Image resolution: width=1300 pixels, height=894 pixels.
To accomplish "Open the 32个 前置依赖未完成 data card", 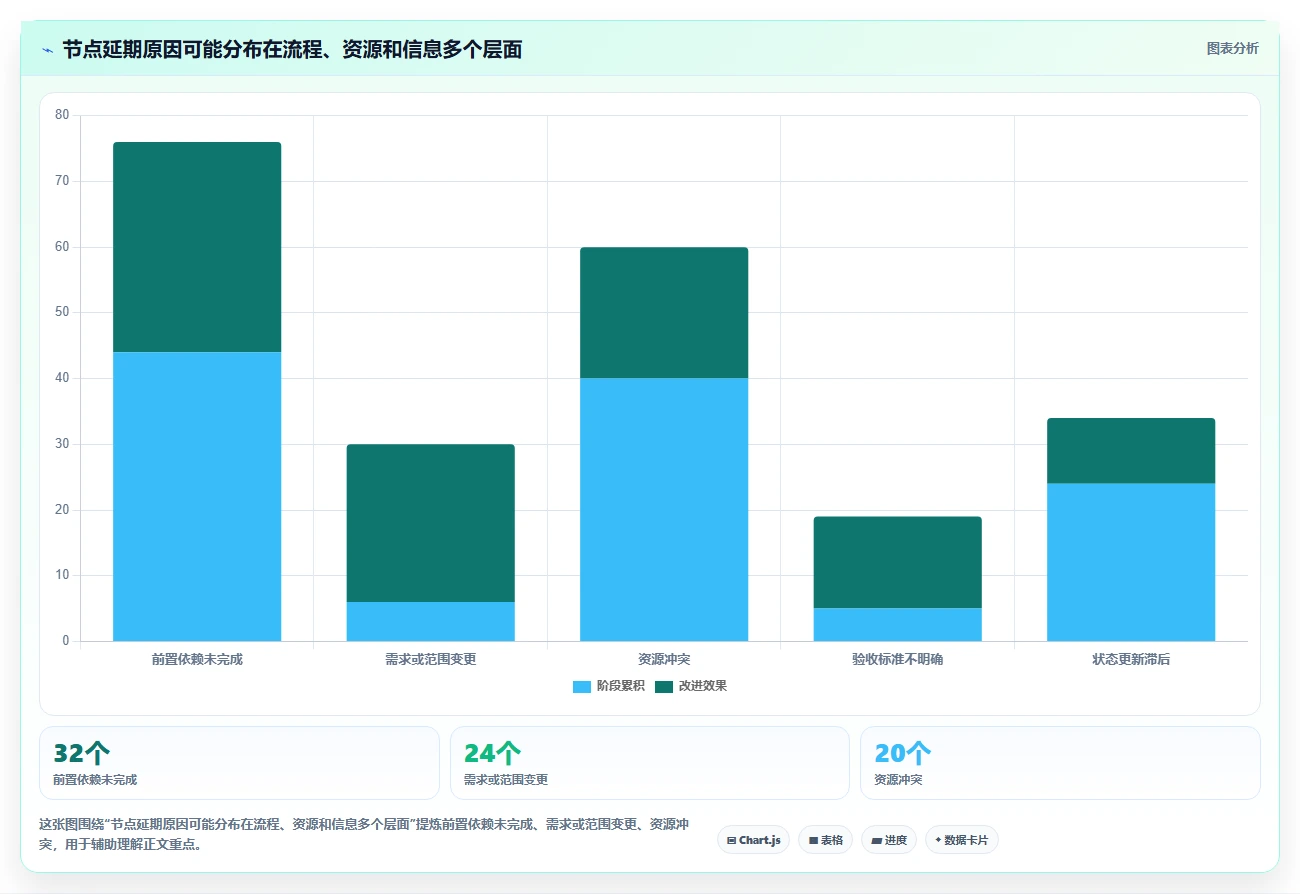I will click(239, 763).
